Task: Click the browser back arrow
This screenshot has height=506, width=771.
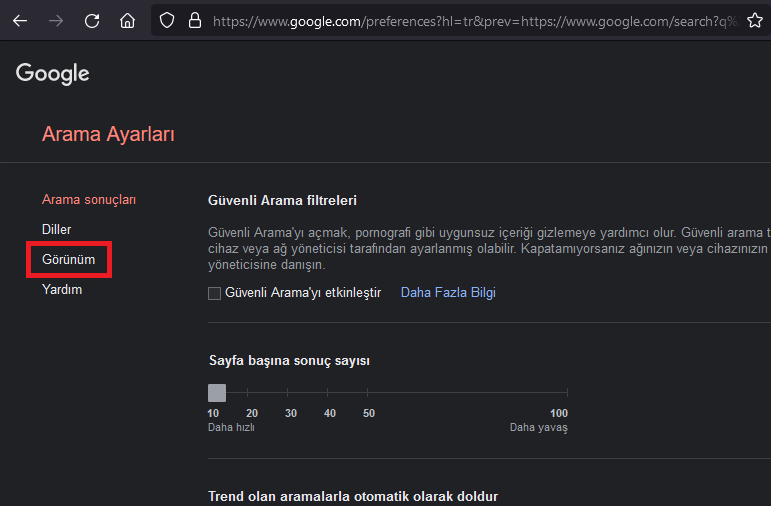Action: [20, 20]
